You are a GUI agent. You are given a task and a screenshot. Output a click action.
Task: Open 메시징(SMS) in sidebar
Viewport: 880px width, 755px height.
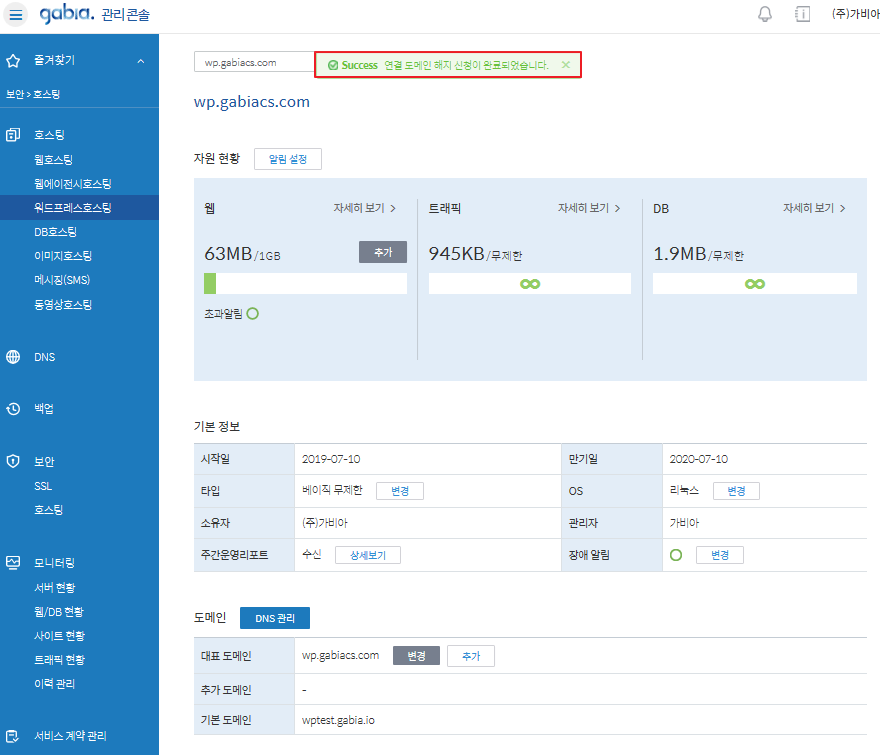pos(62,280)
